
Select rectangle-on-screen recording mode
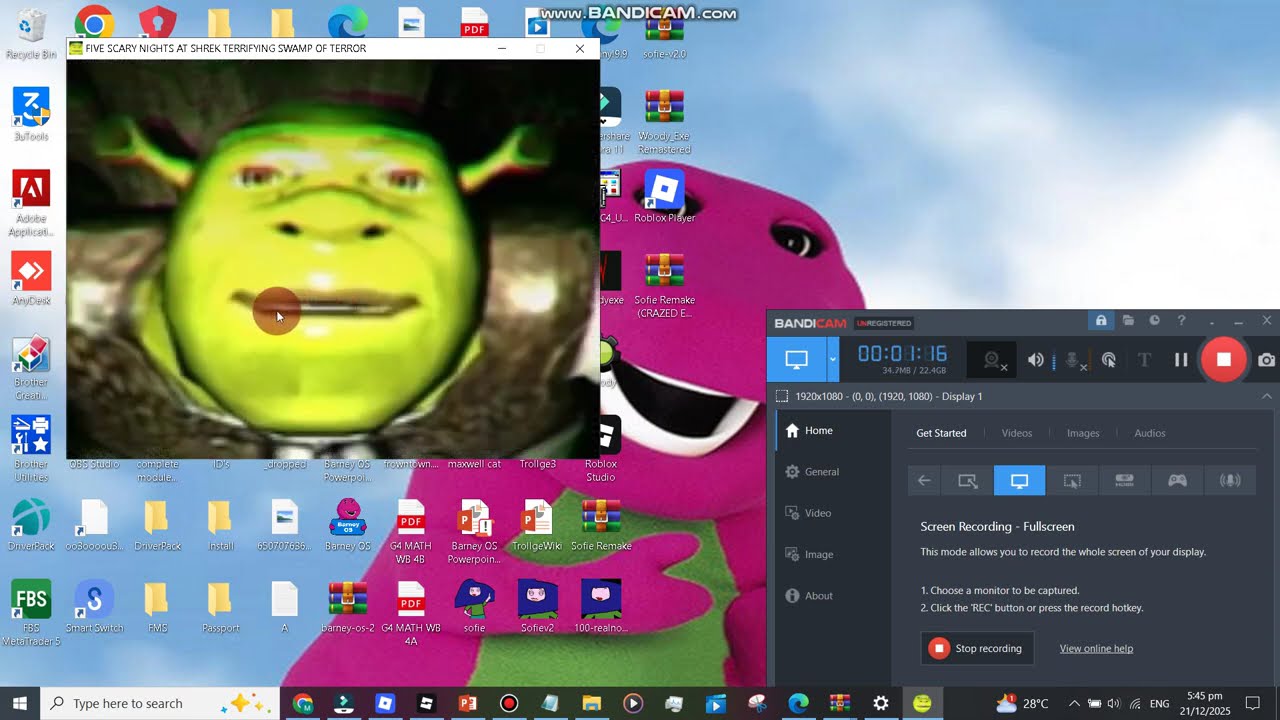(968, 481)
